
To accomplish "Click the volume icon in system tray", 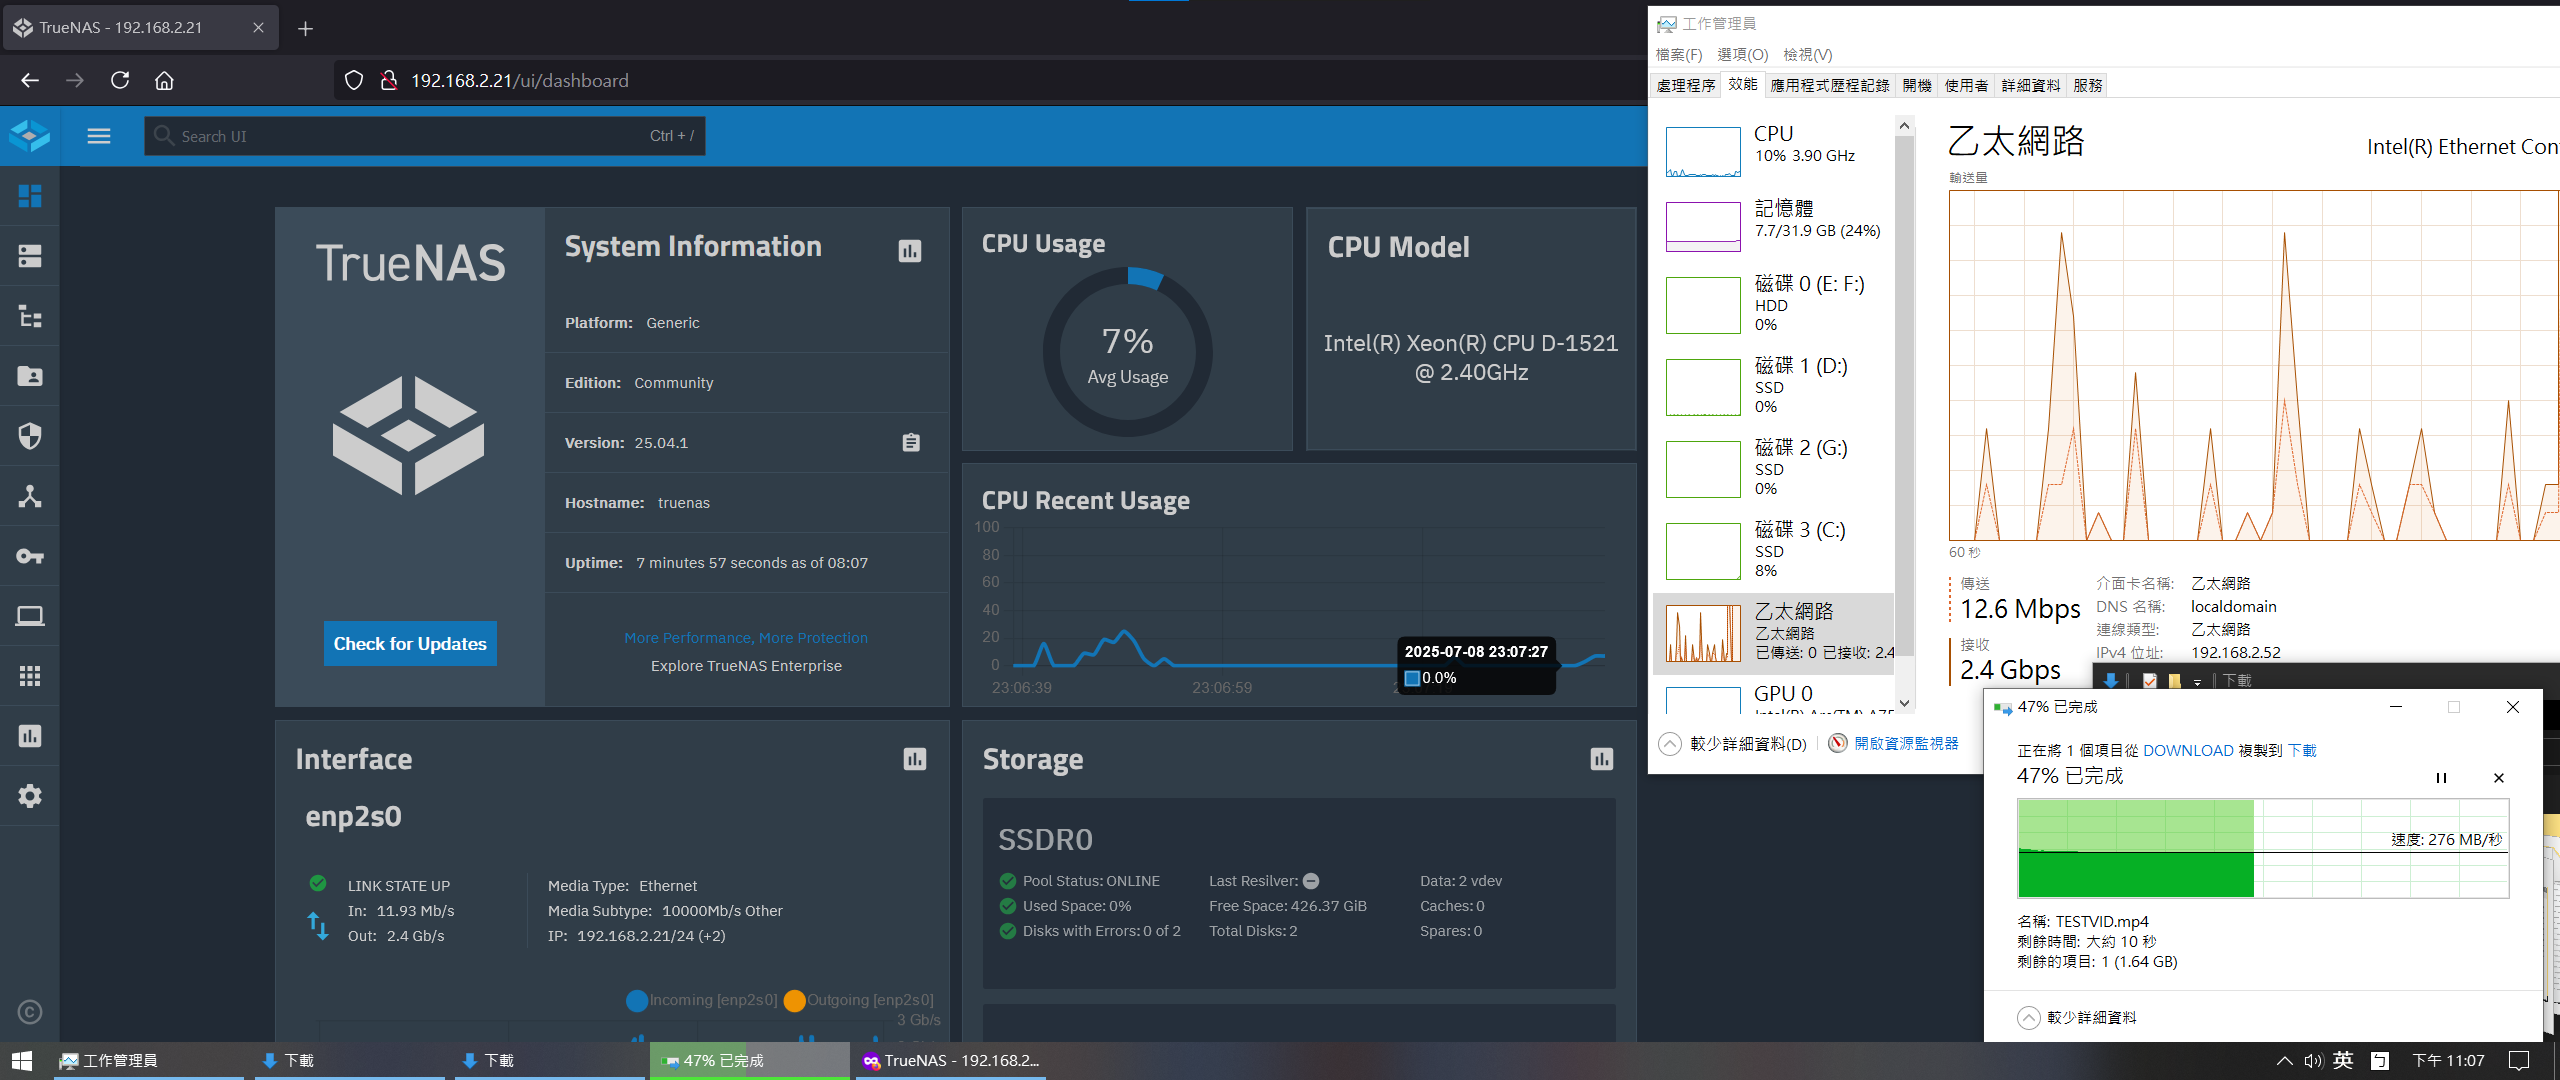I will pyautogui.click(x=2313, y=1060).
